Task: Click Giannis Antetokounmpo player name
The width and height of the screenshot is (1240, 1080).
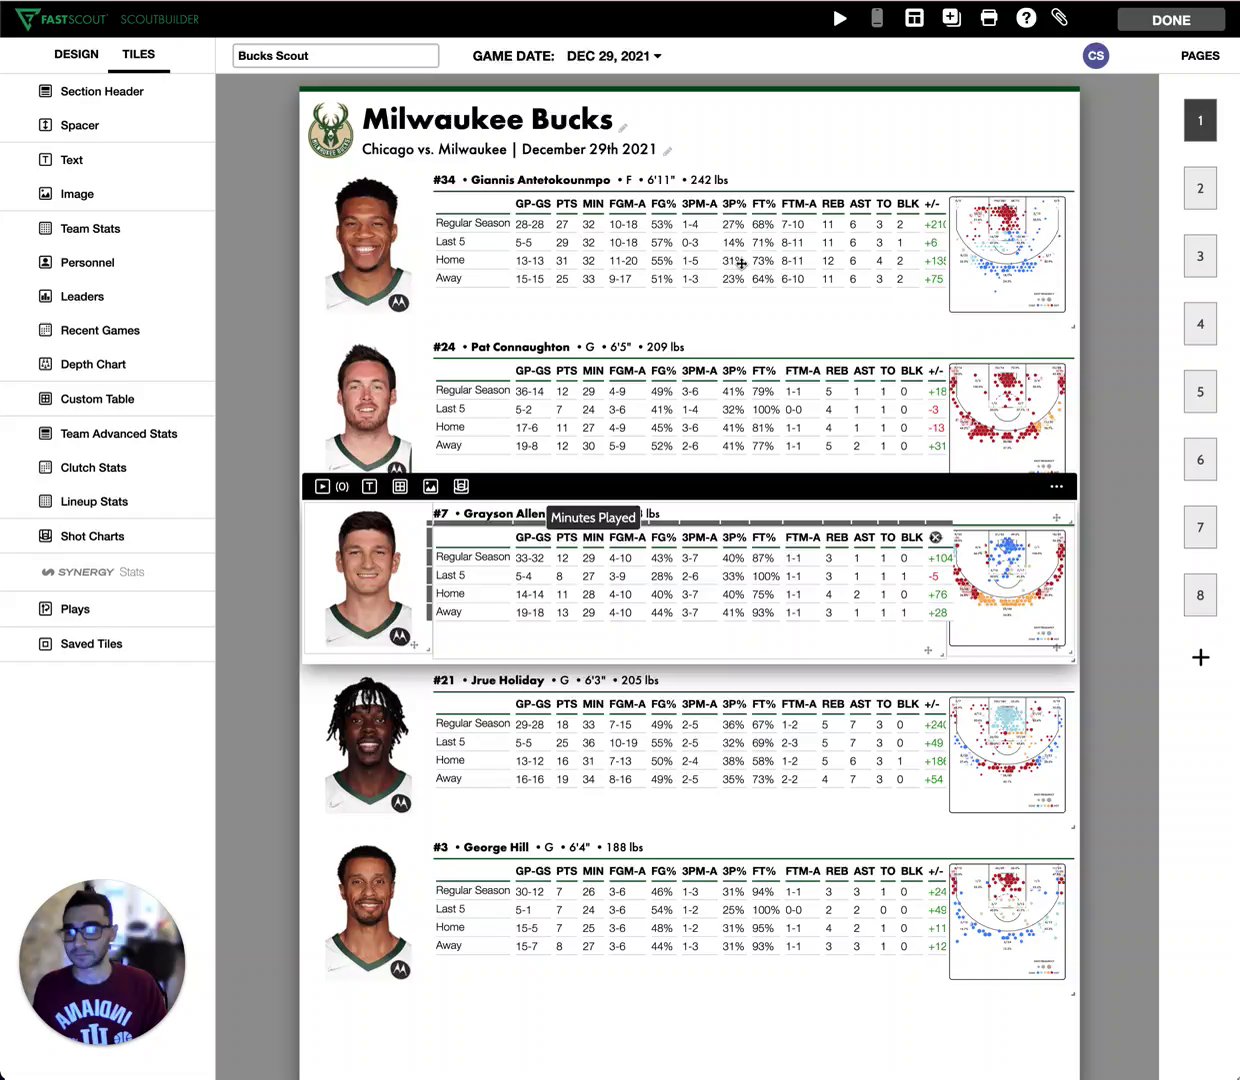Action: tap(540, 180)
